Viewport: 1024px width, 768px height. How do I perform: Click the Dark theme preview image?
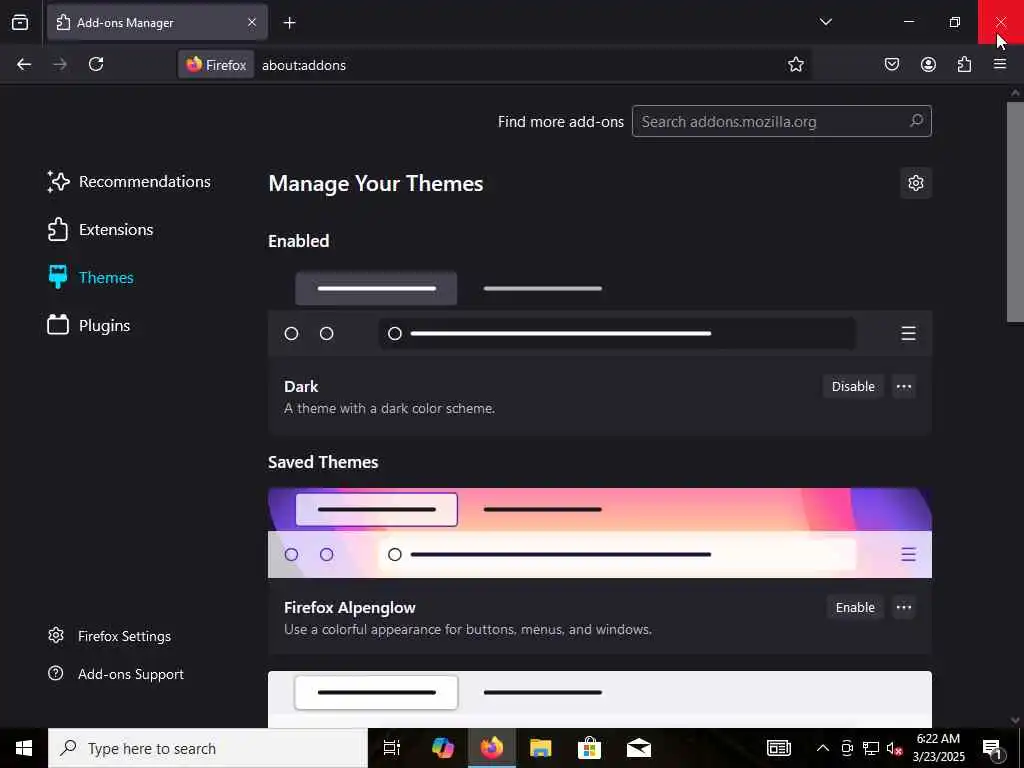click(x=600, y=312)
